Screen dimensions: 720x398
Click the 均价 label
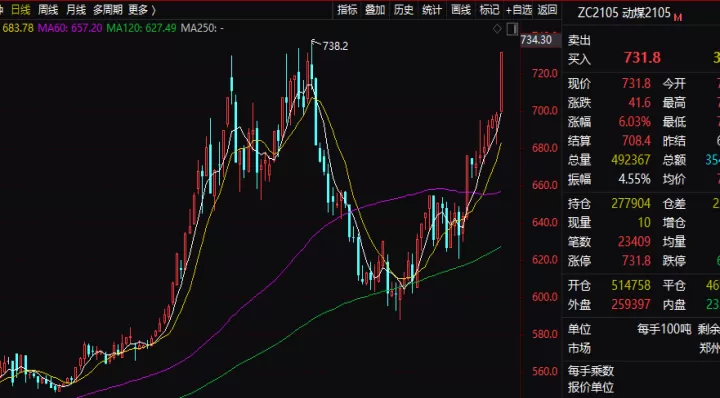[674, 179]
